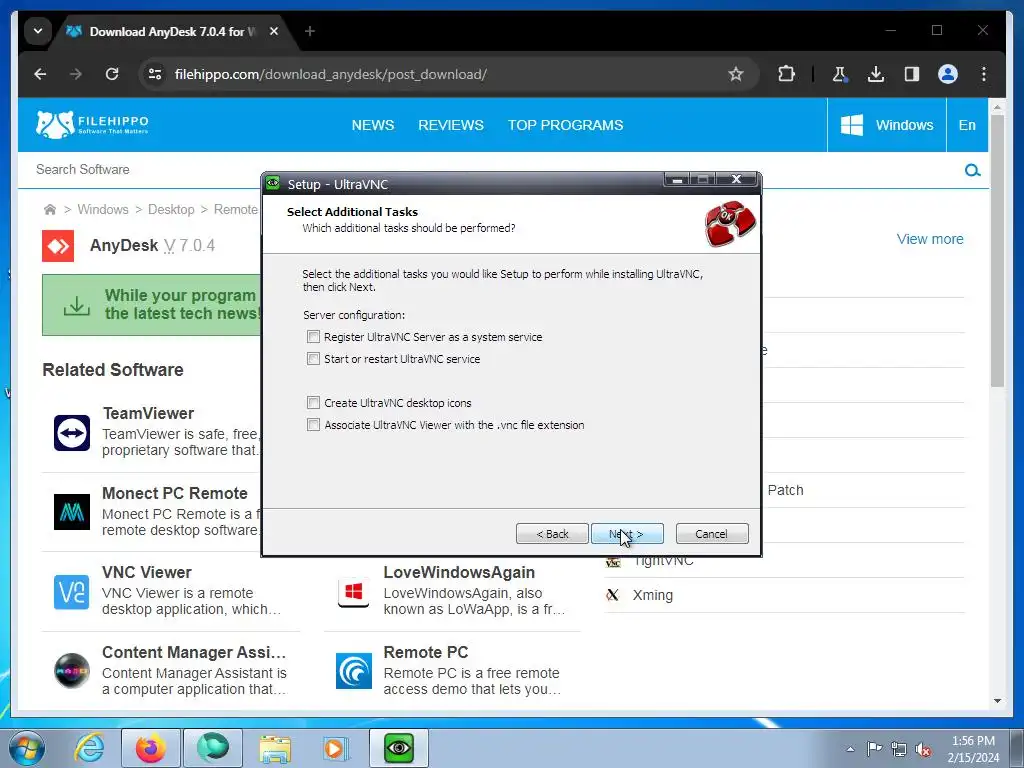Open the Content Manager Assistant icon
Viewport: 1024px width, 768px height.
[72, 671]
